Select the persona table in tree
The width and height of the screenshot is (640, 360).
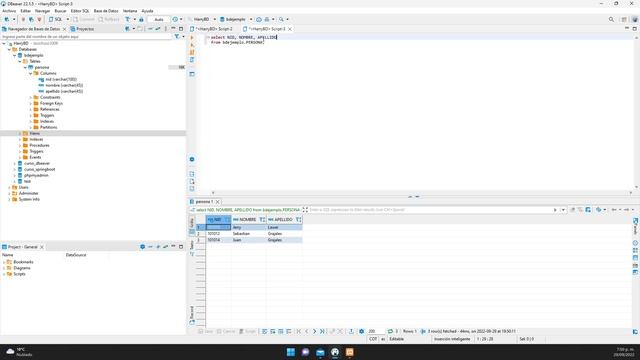coord(42,67)
